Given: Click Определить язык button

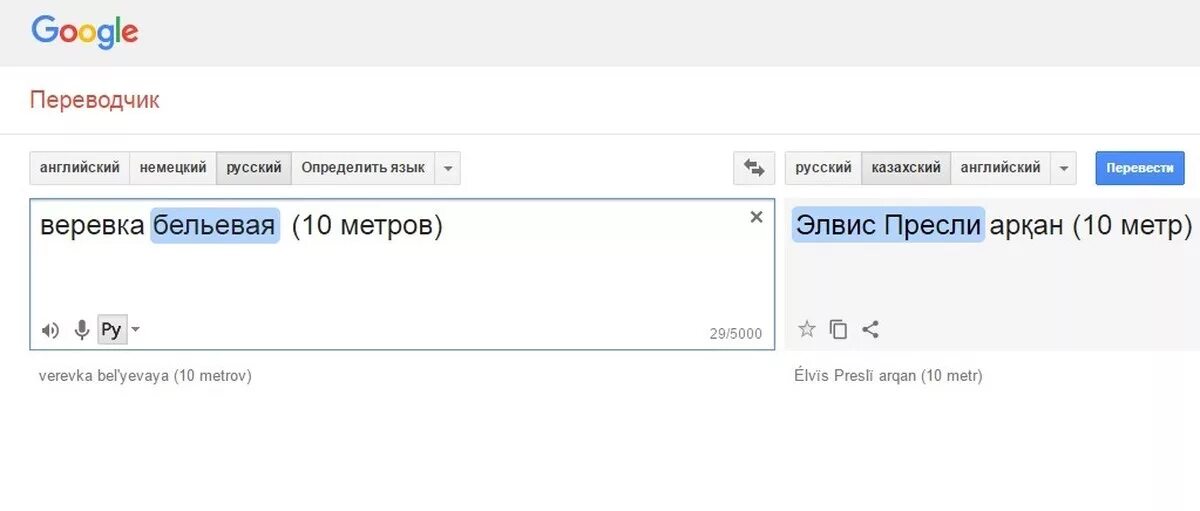Looking at the screenshot, I should coord(363,168).
